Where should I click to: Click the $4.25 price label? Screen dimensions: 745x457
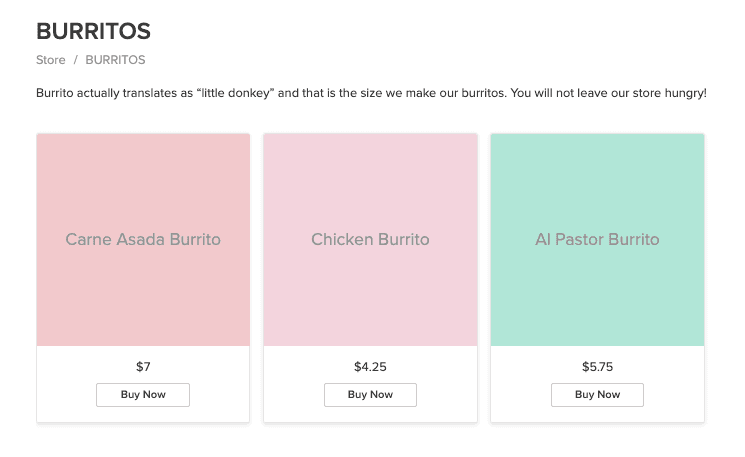(370, 367)
